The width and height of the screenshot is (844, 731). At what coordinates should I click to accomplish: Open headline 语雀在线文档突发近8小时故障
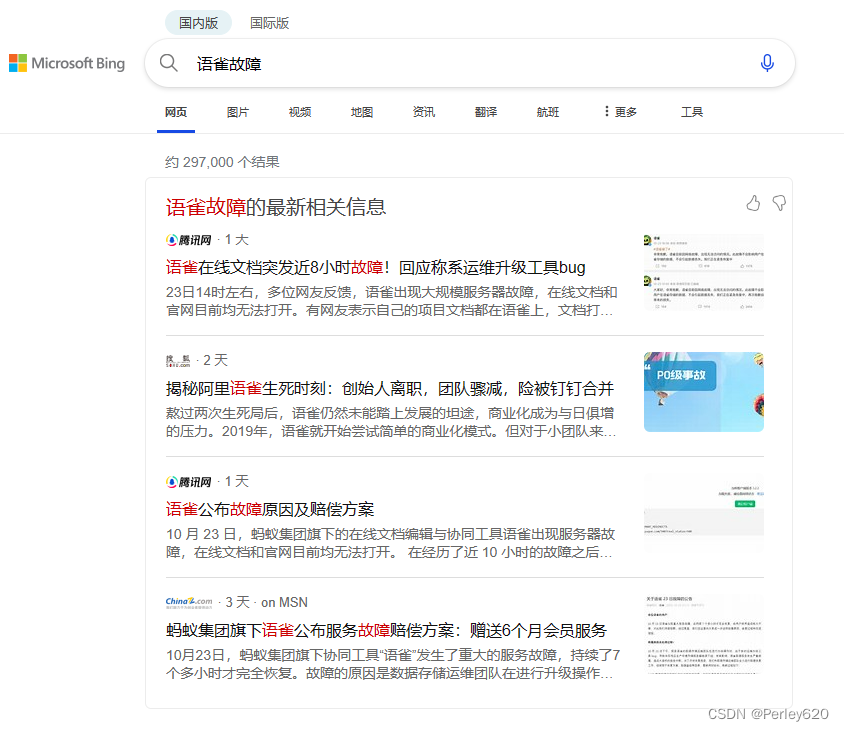(376, 268)
